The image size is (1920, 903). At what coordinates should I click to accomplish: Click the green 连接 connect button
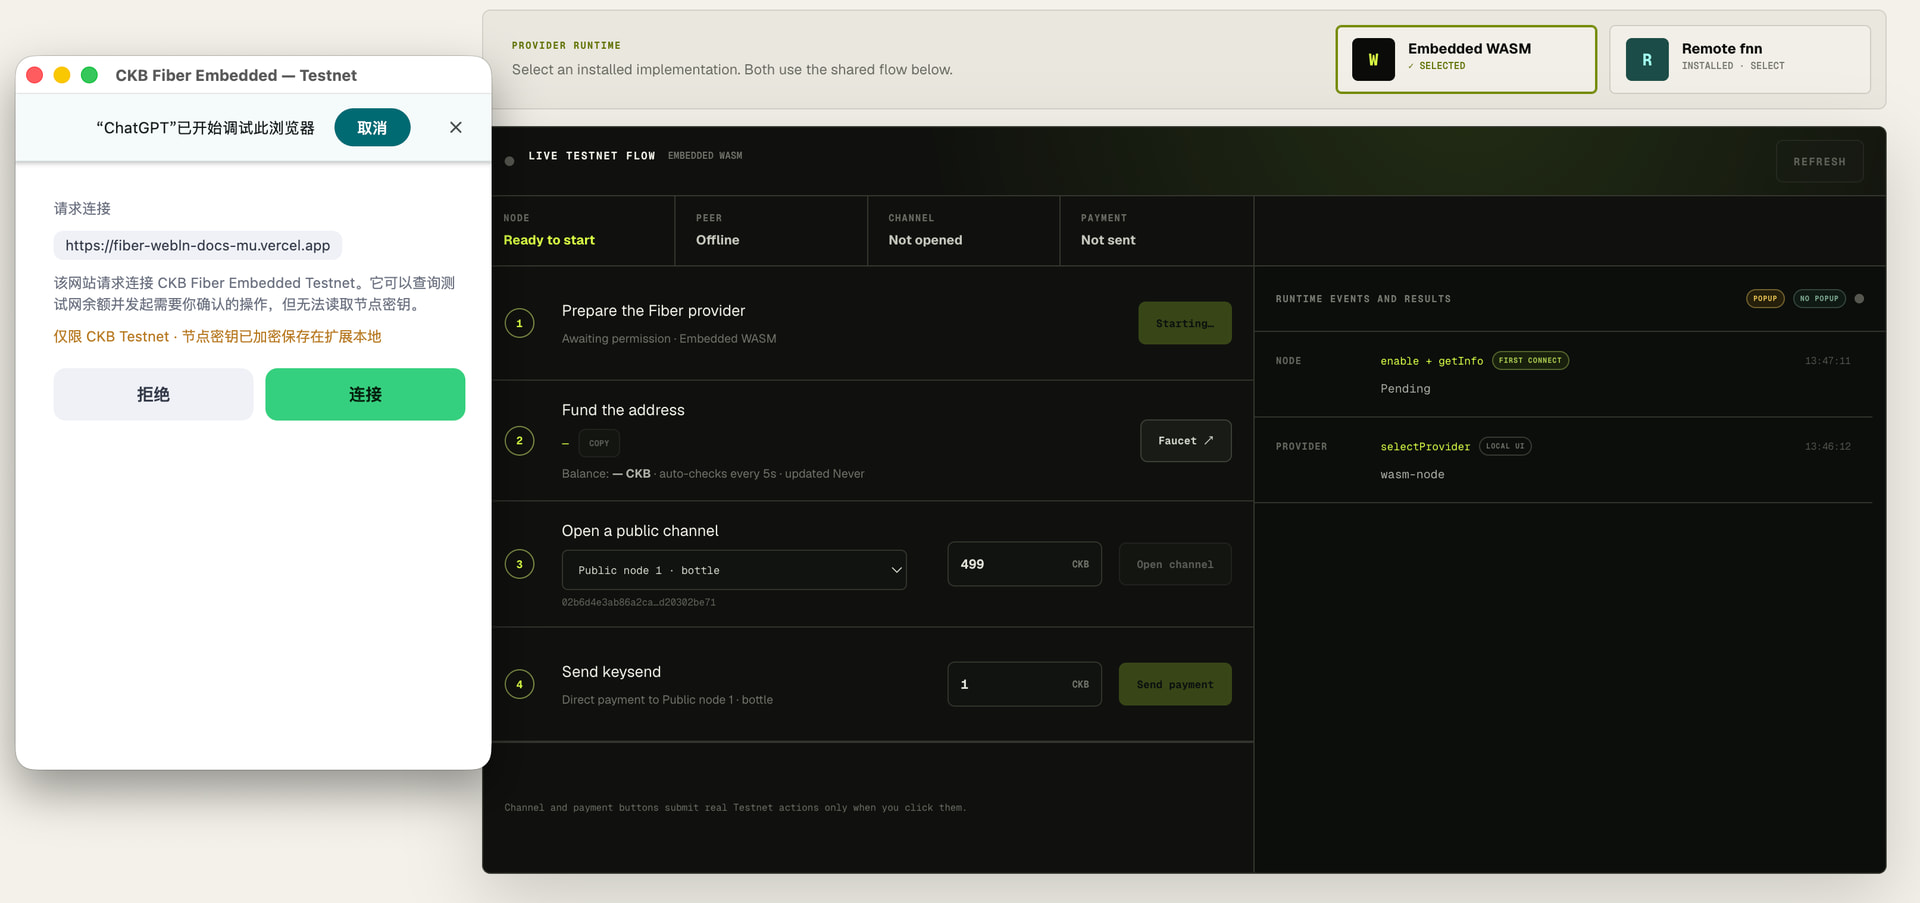[x=365, y=394]
